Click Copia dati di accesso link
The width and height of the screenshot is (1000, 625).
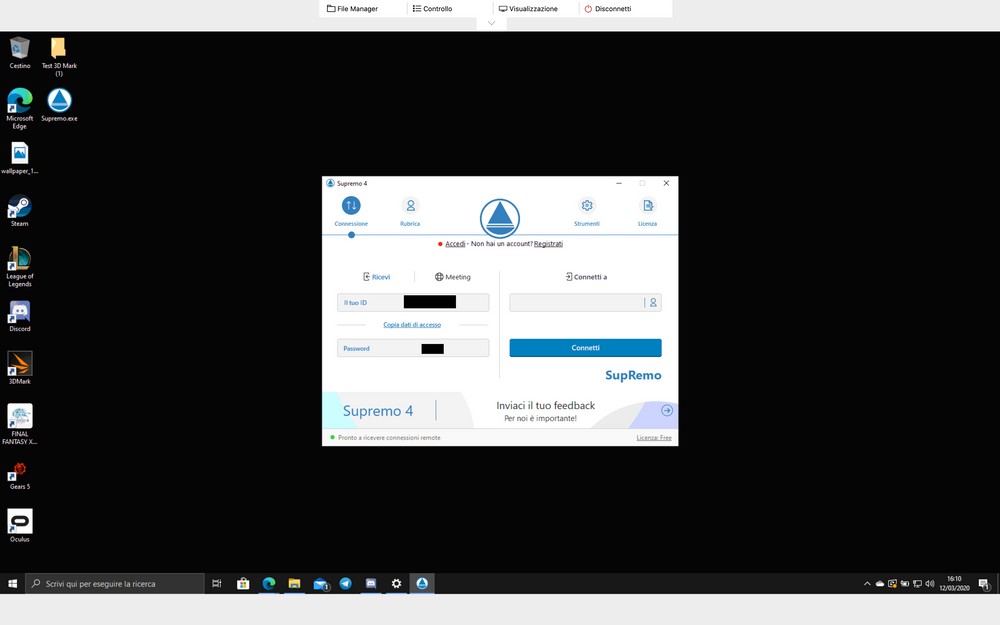412,325
